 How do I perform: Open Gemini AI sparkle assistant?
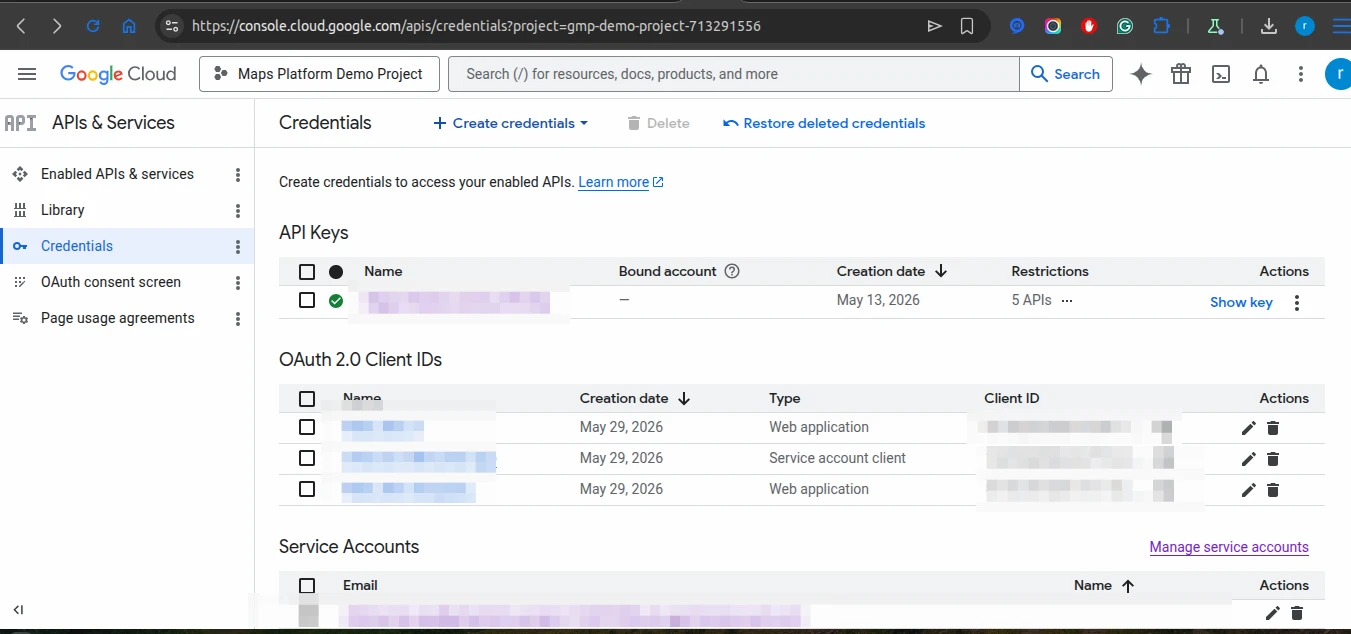coord(1141,74)
